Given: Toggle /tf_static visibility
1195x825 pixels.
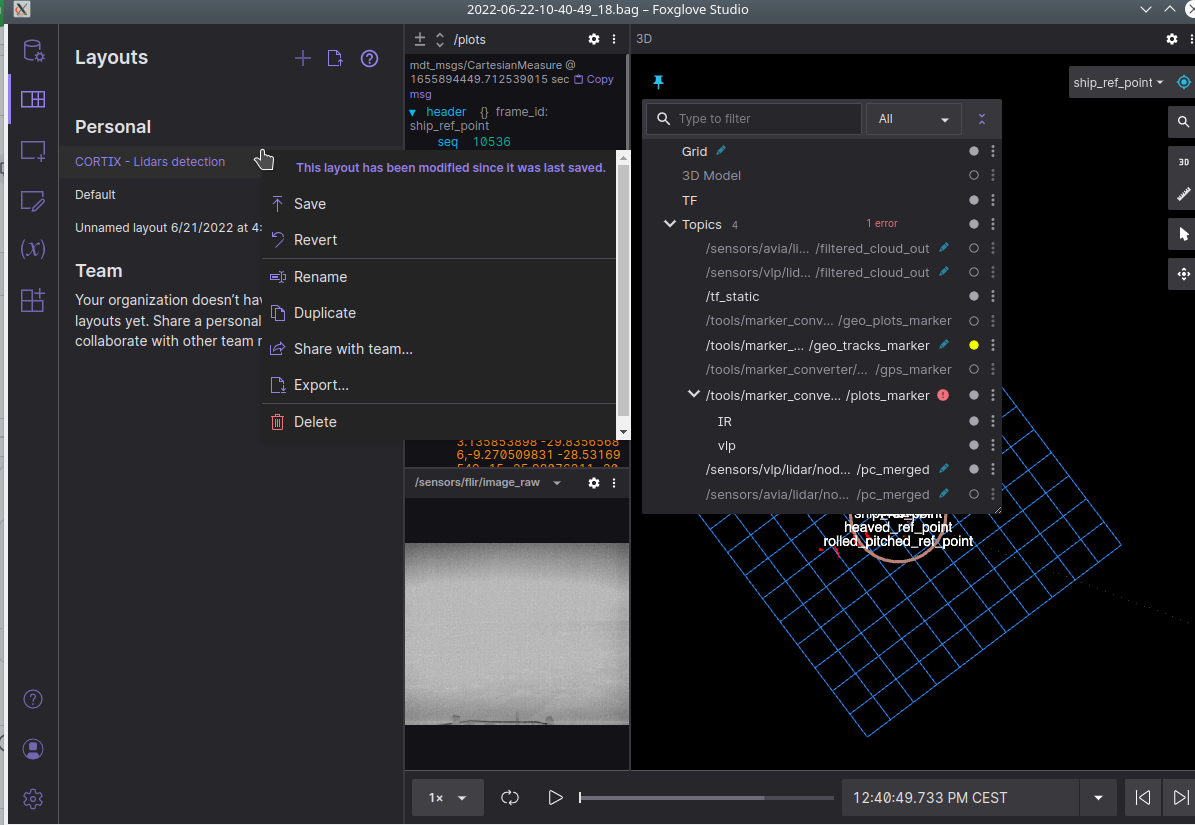Looking at the screenshot, I should (974, 296).
